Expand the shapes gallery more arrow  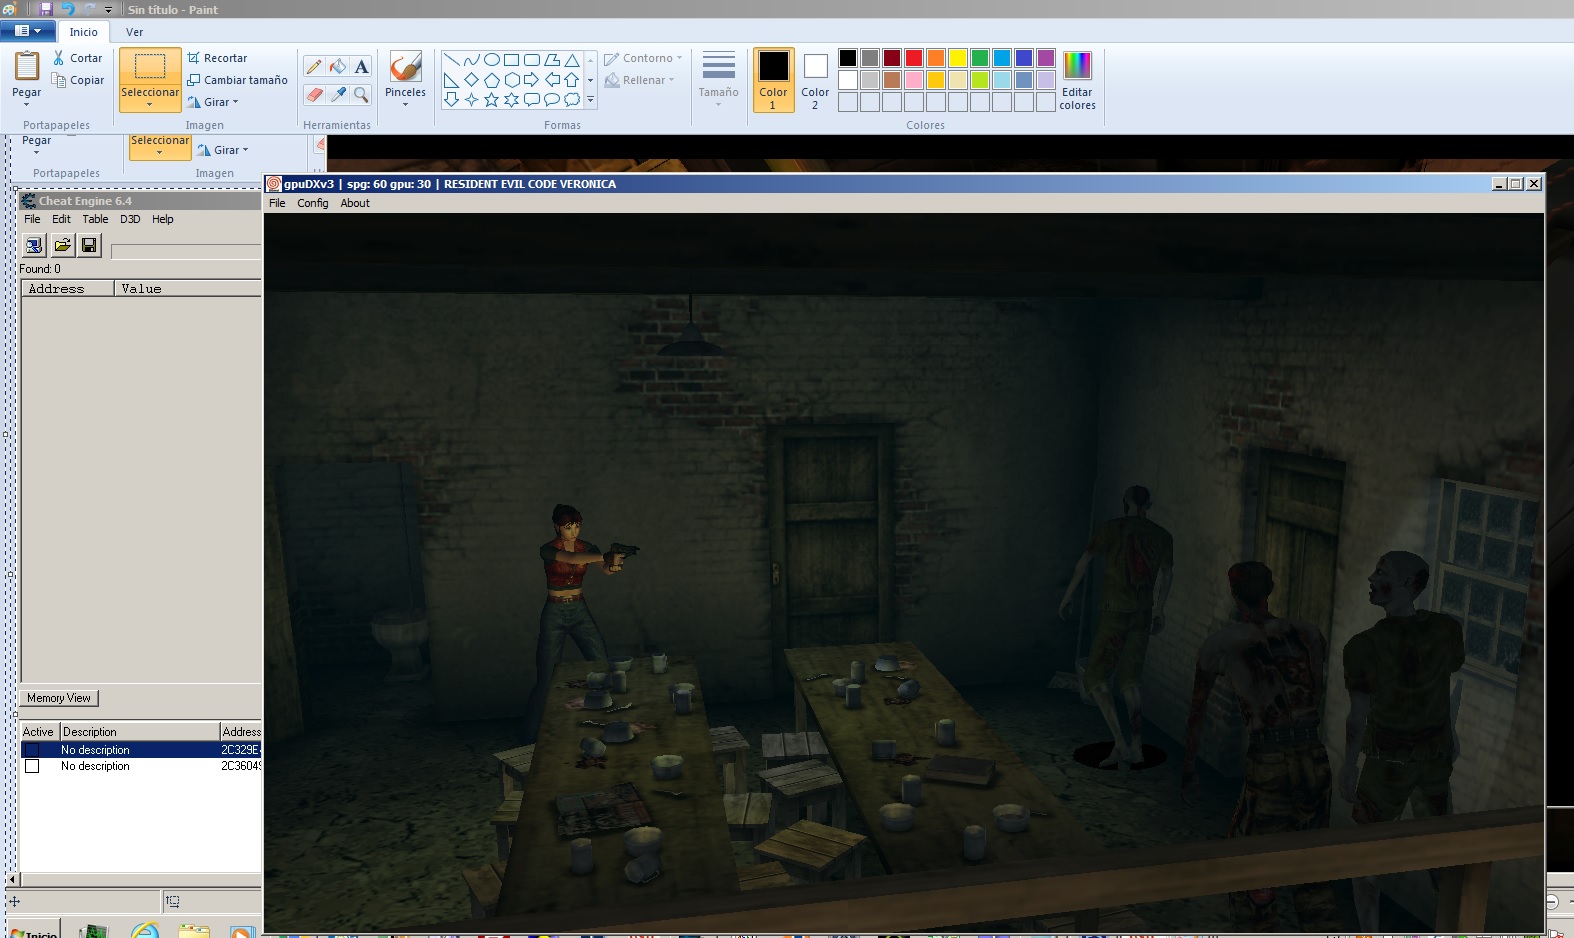pos(591,100)
